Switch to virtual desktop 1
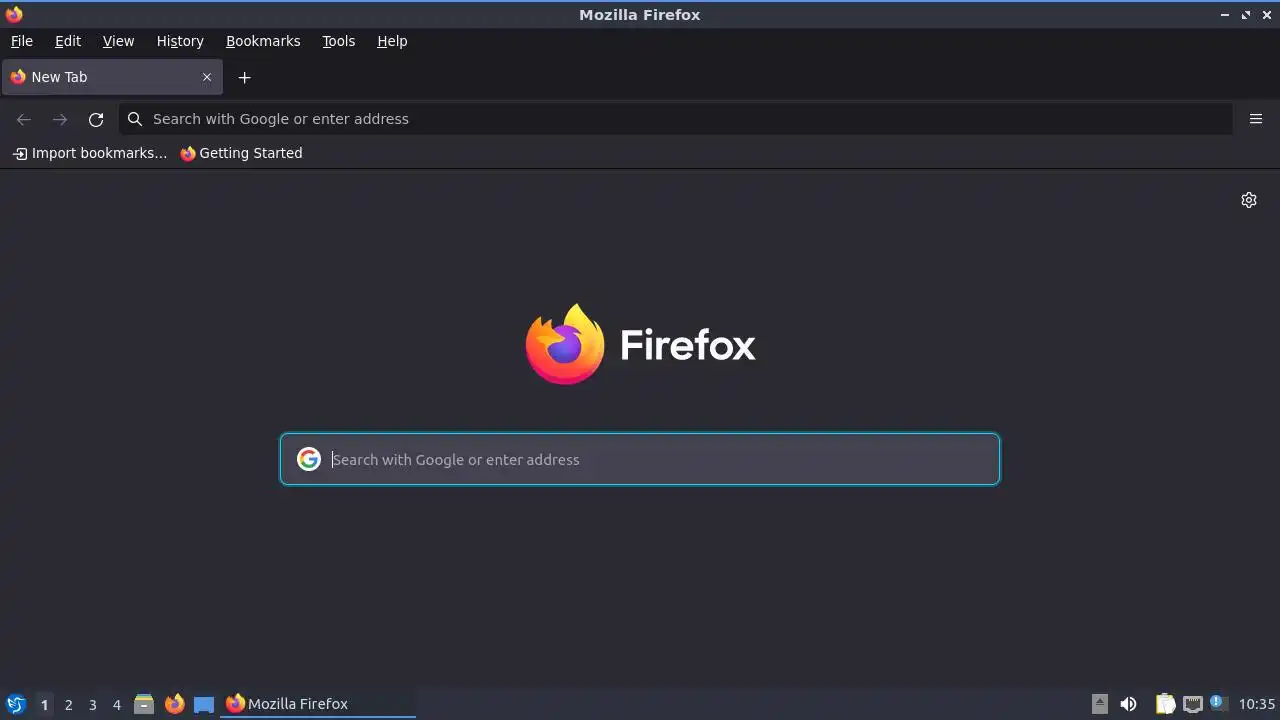Image resolution: width=1280 pixels, height=720 pixels. tap(44, 704)
